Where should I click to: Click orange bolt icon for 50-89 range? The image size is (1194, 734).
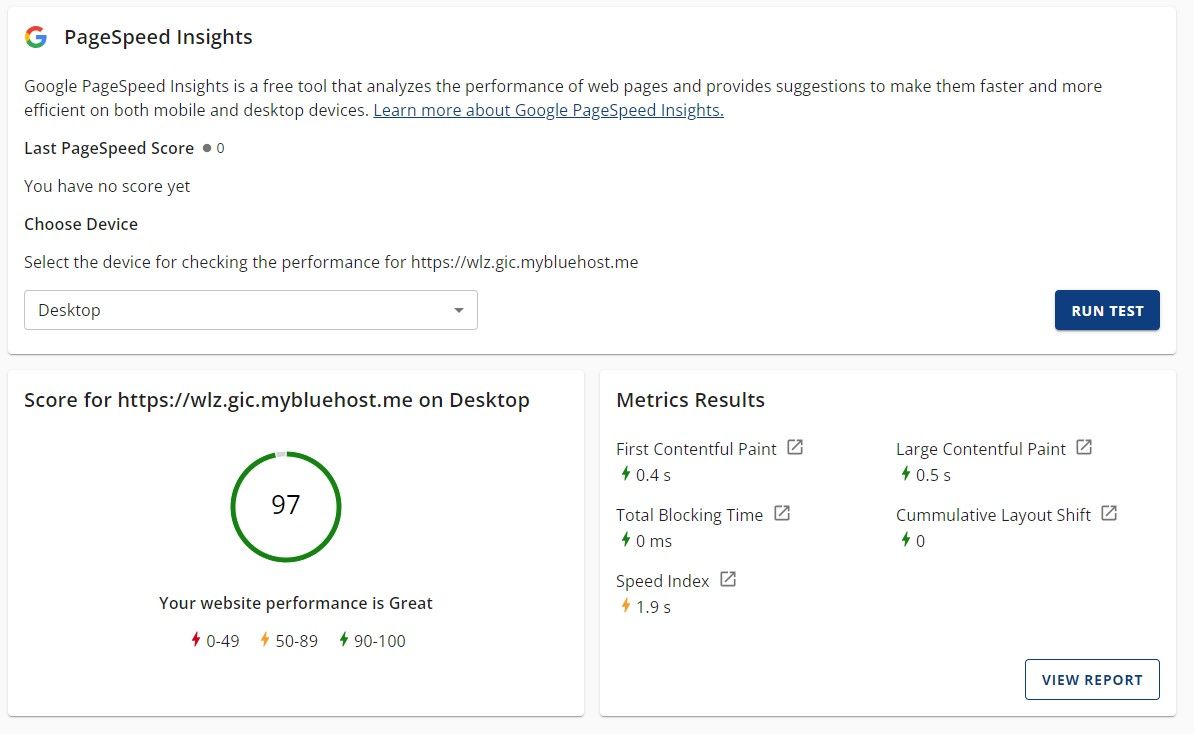265,640
